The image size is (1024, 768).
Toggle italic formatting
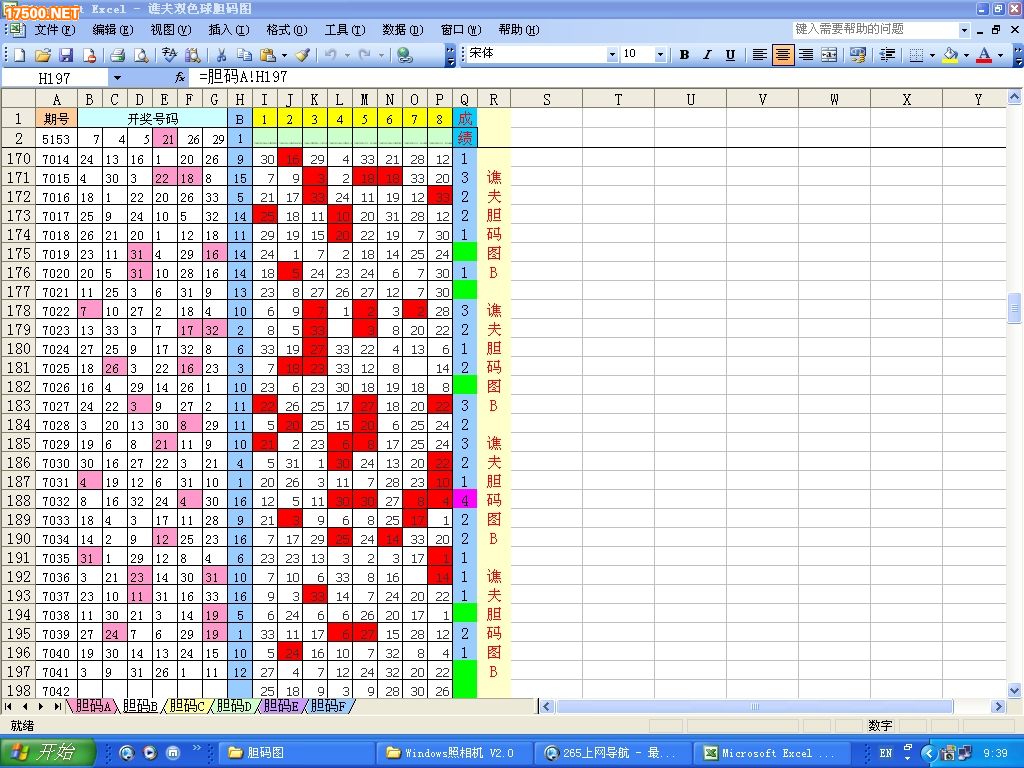point(707,55)
